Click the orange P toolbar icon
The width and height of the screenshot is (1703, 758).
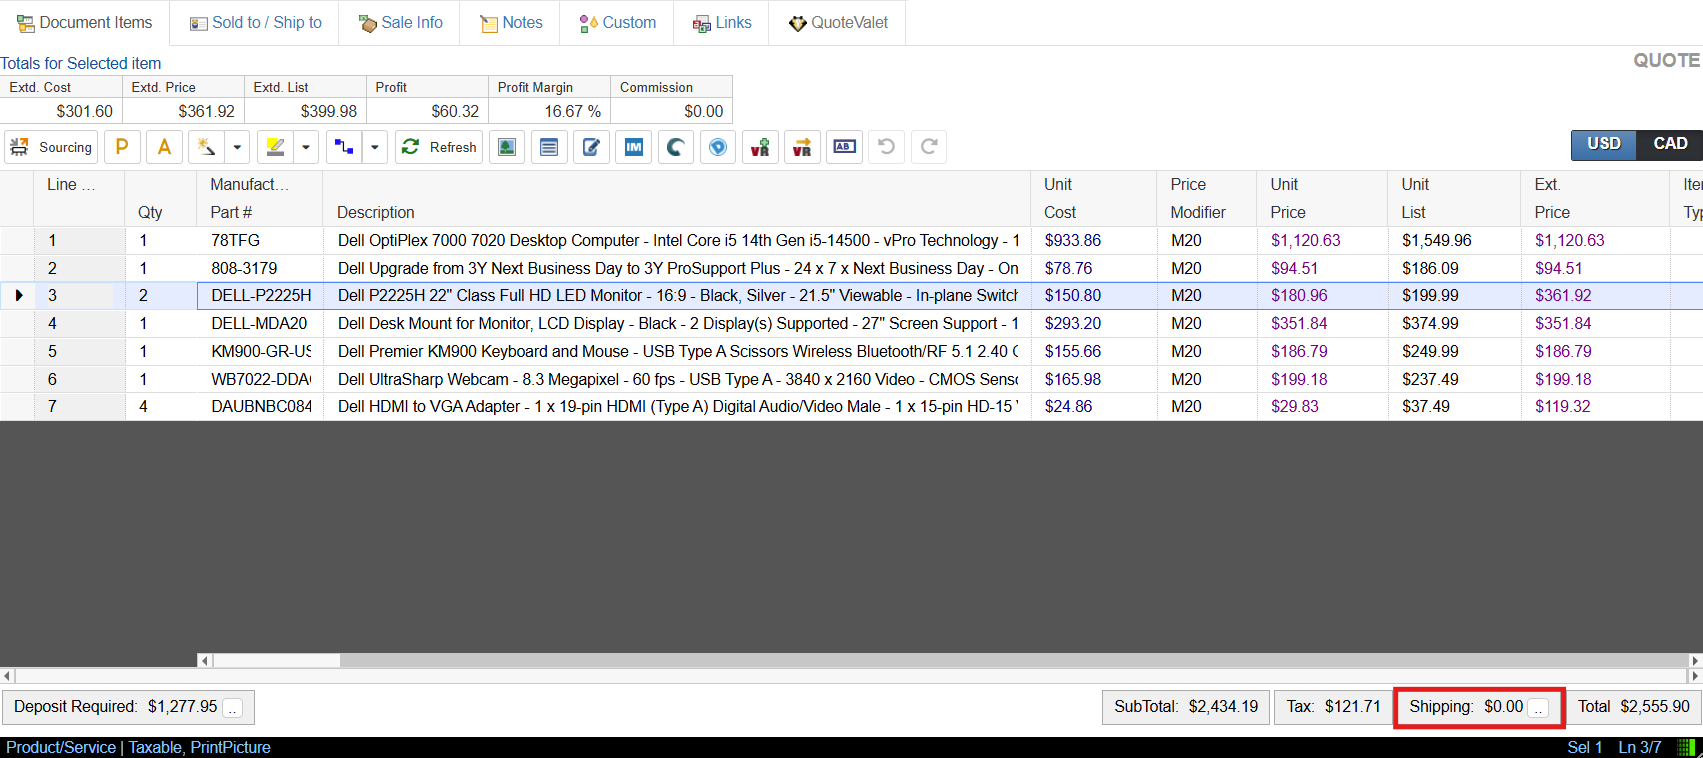(122, 147)
